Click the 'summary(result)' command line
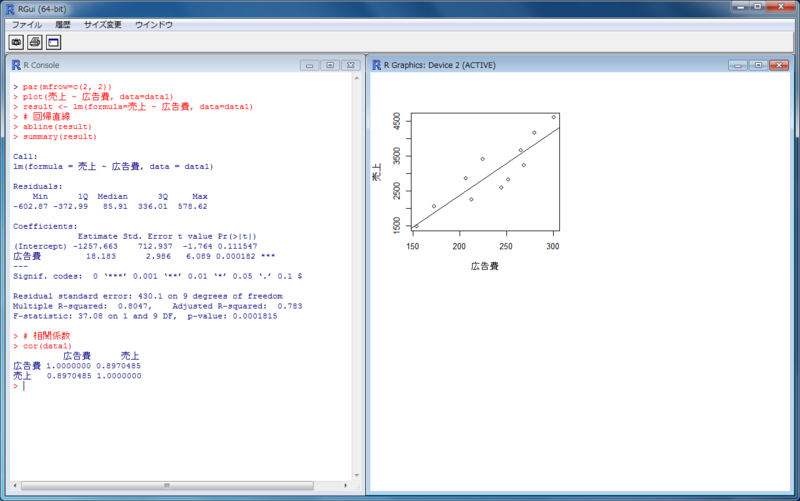800x501 pixels. (x=55, y=137)
